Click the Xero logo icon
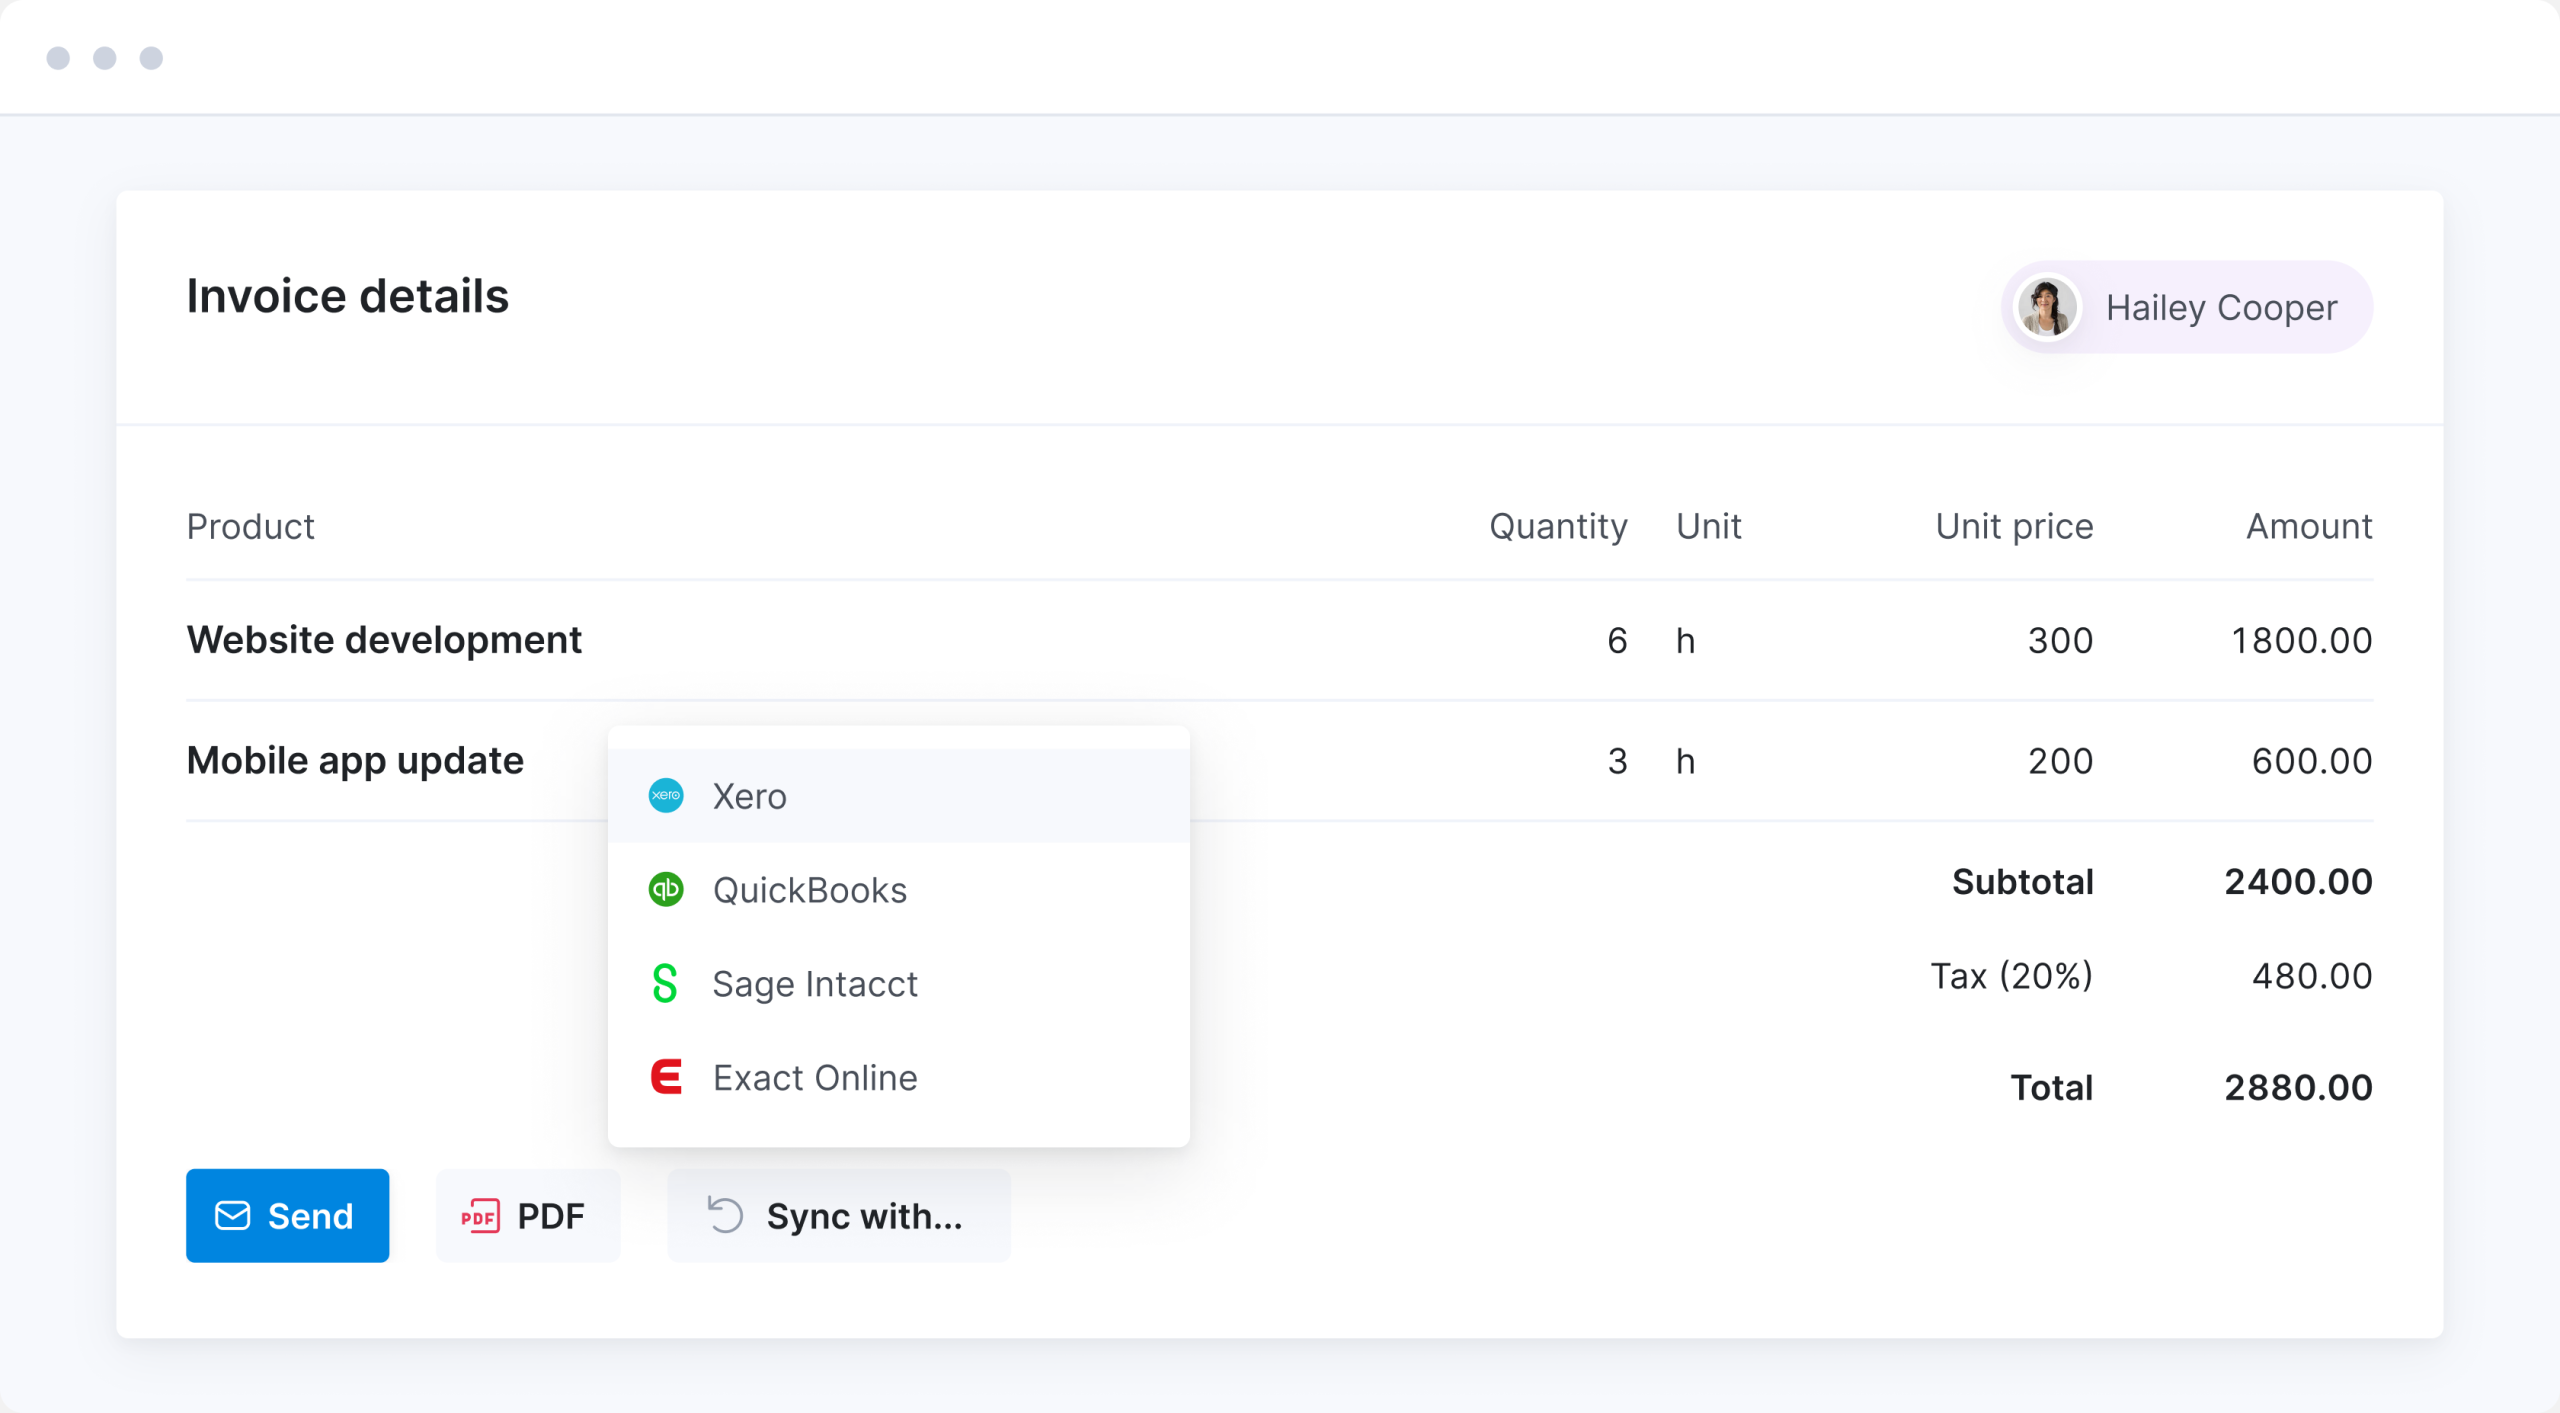The image size is (2560, 1413). 666,796
